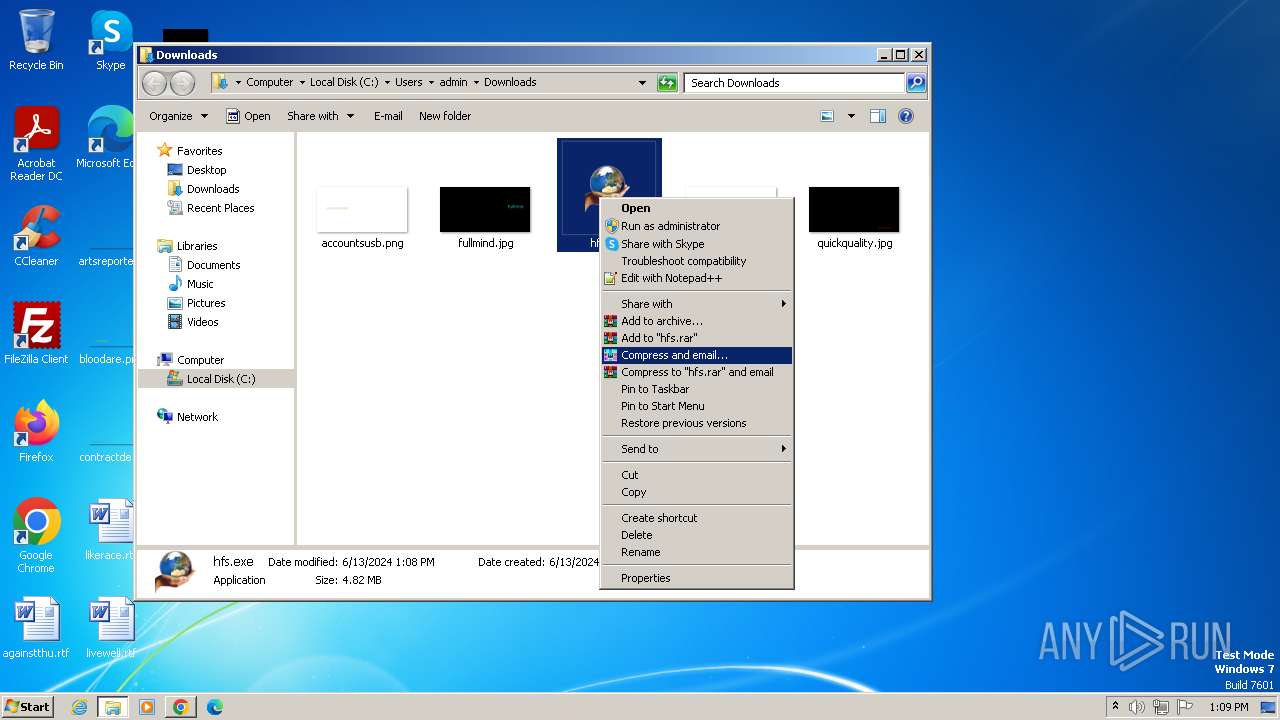Choose Delete in context menu
Image resolution: width=1280 pixels, height=720 pixels.
pyautogui.click(x=696, y=535)
